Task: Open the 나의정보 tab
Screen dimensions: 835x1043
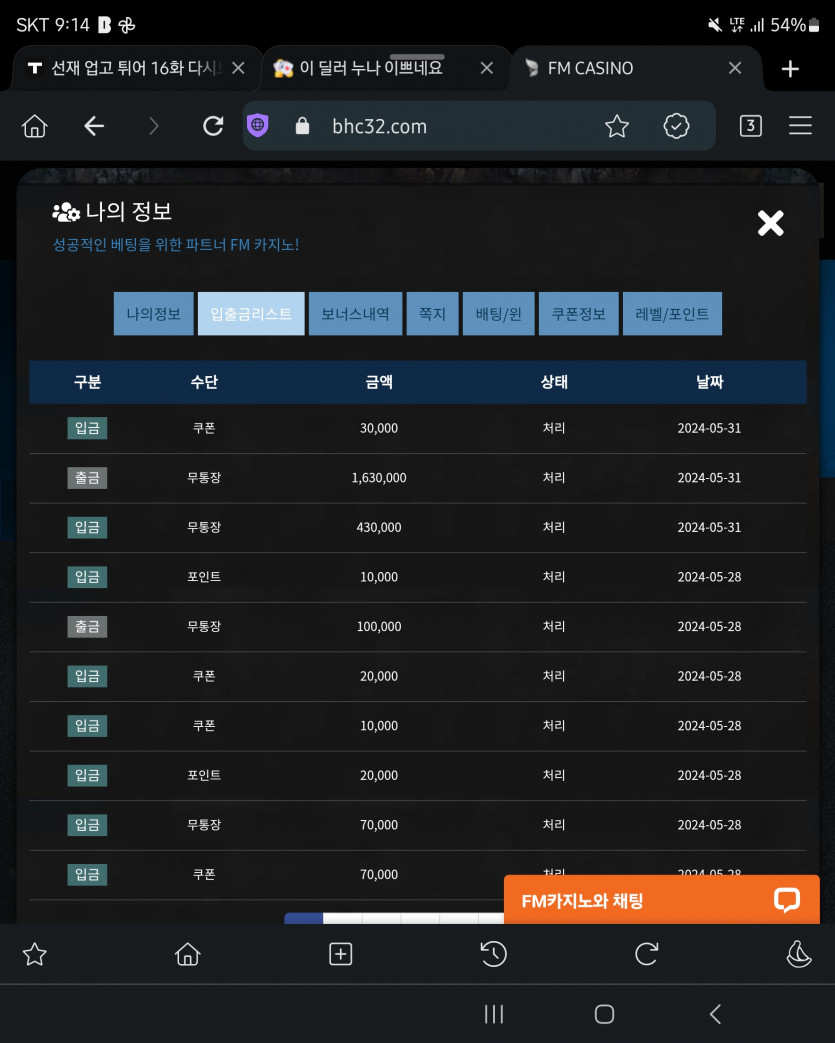Action: point(154,313)
